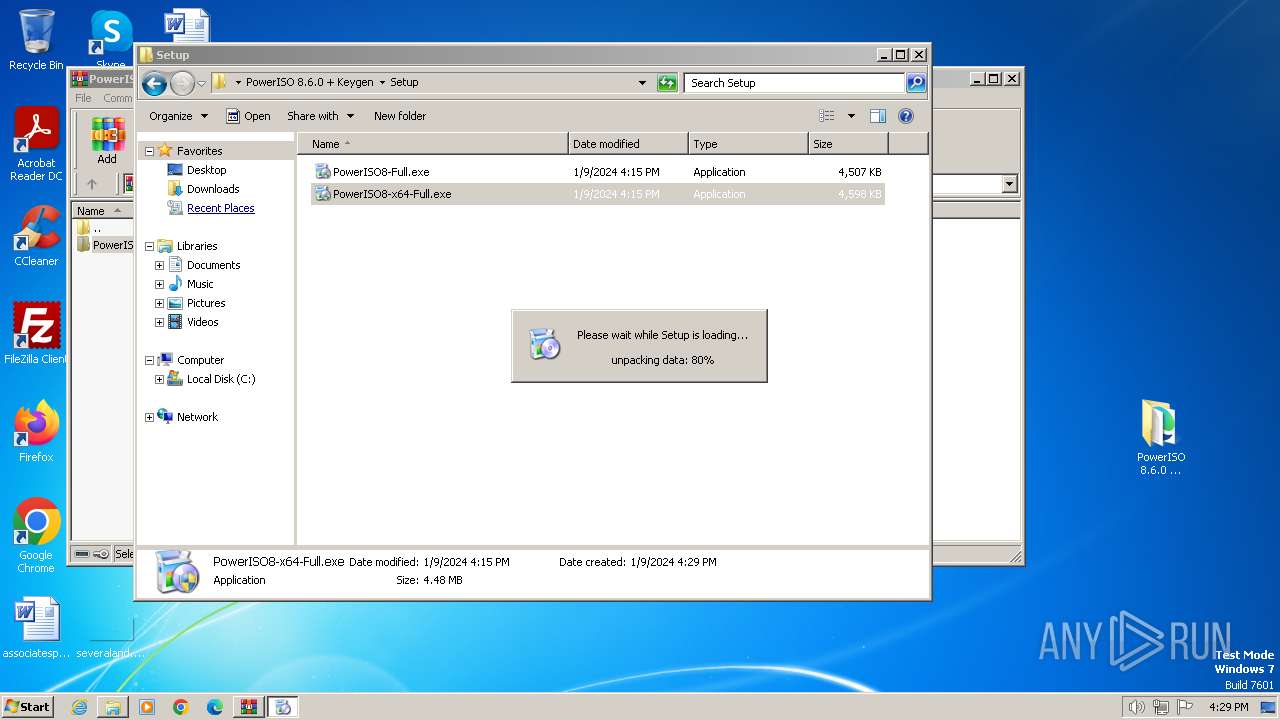Expand the Music library node
Screen dimensions: 1280x720
[x=159, y=284]
